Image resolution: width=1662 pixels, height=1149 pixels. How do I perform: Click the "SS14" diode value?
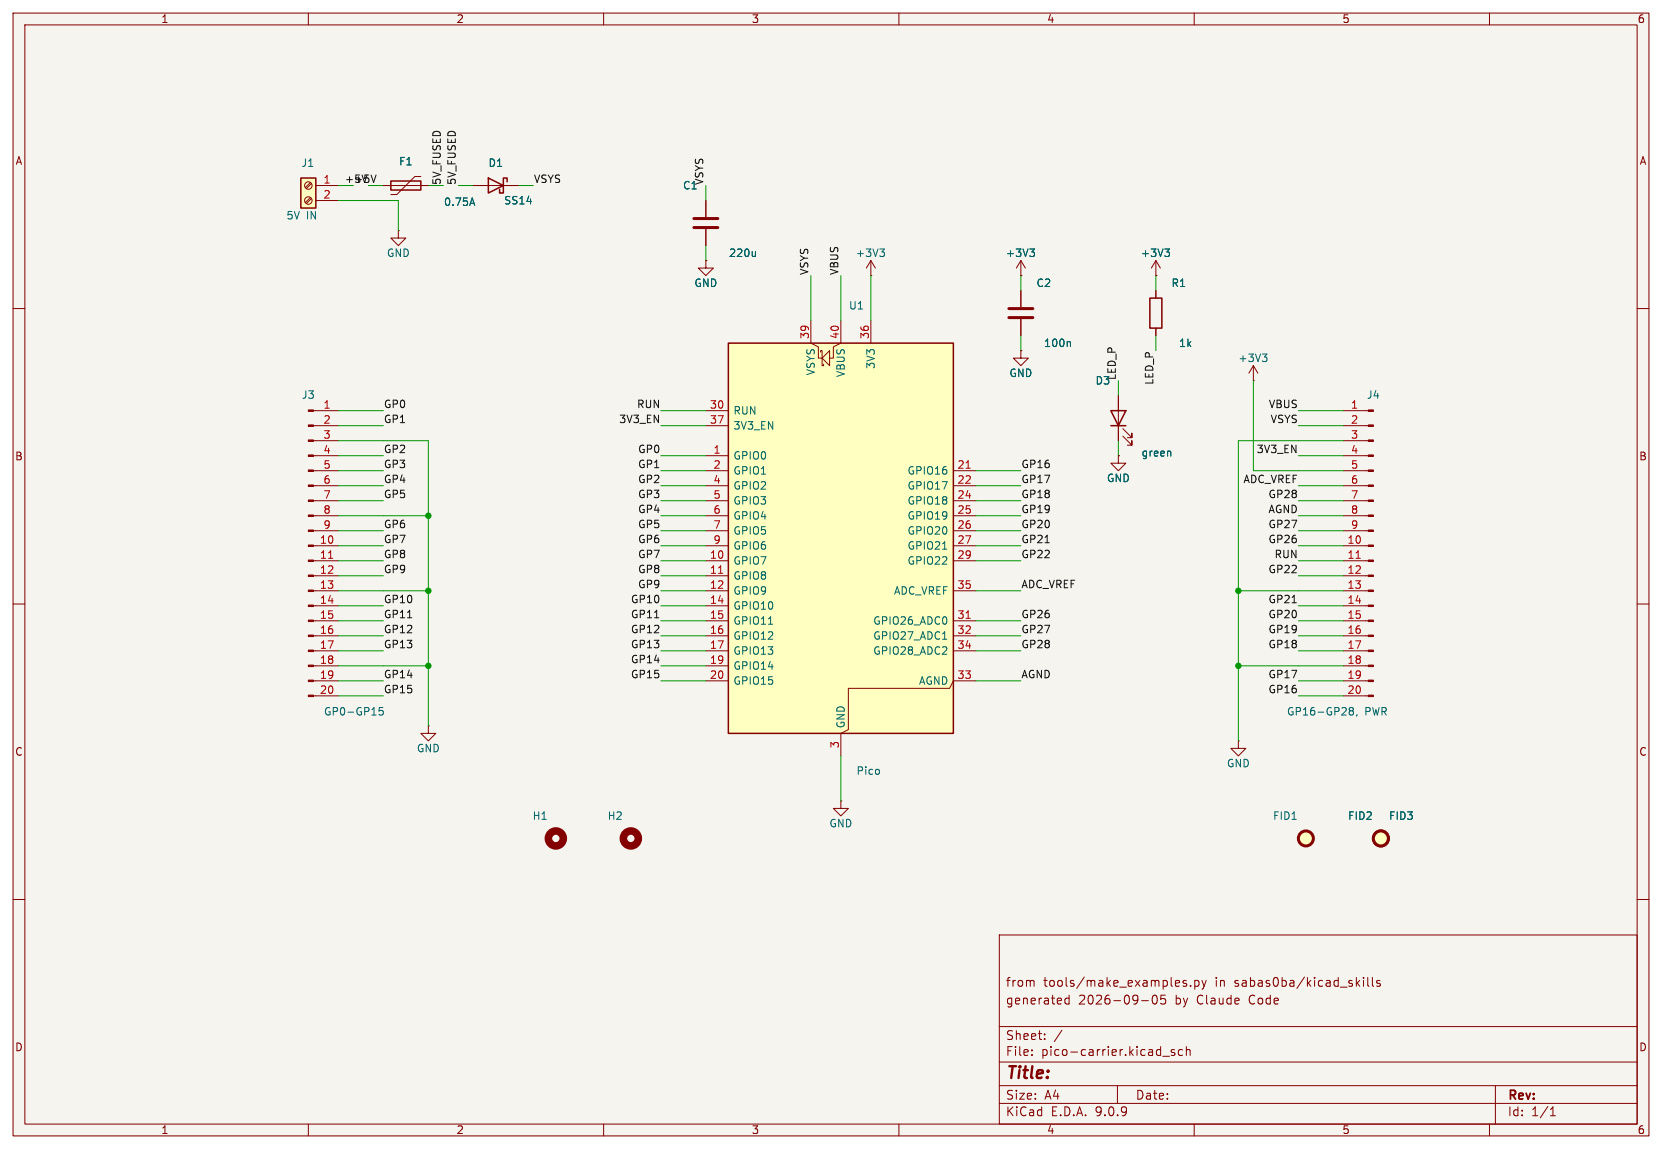point(518,201)
